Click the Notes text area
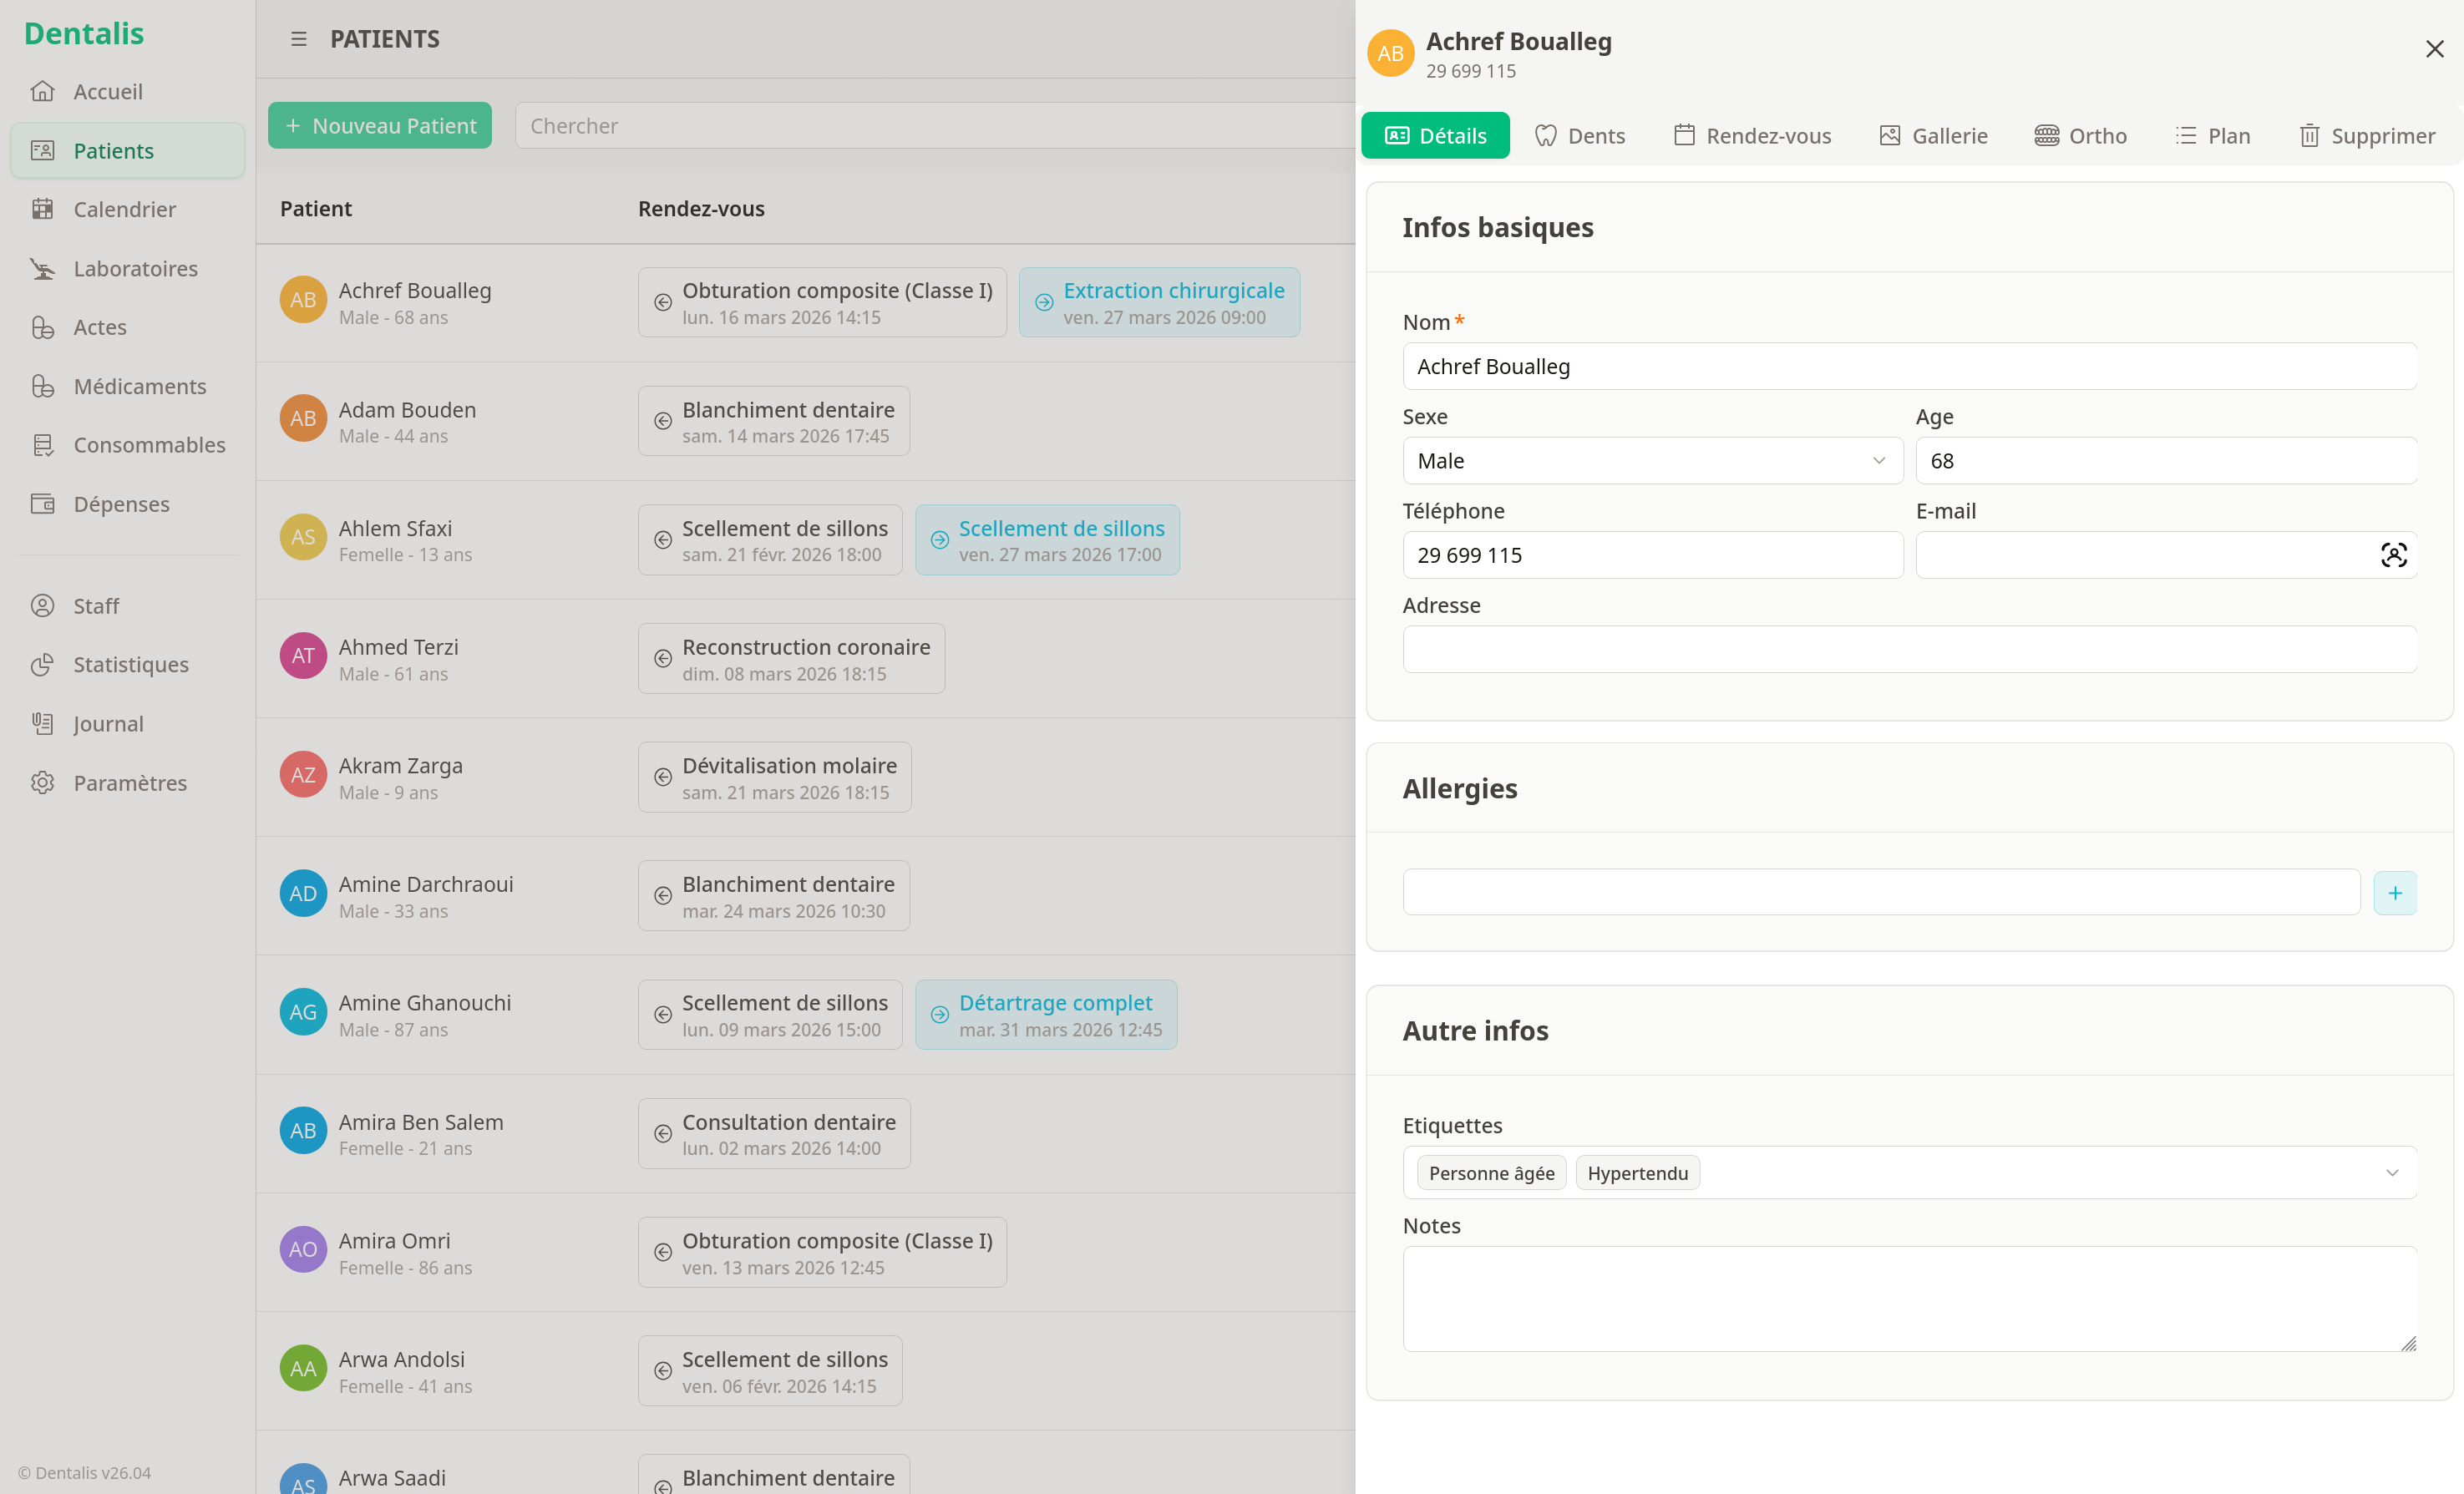The height and width of the screenshot is (1494, 2464). [1908, 1298]
